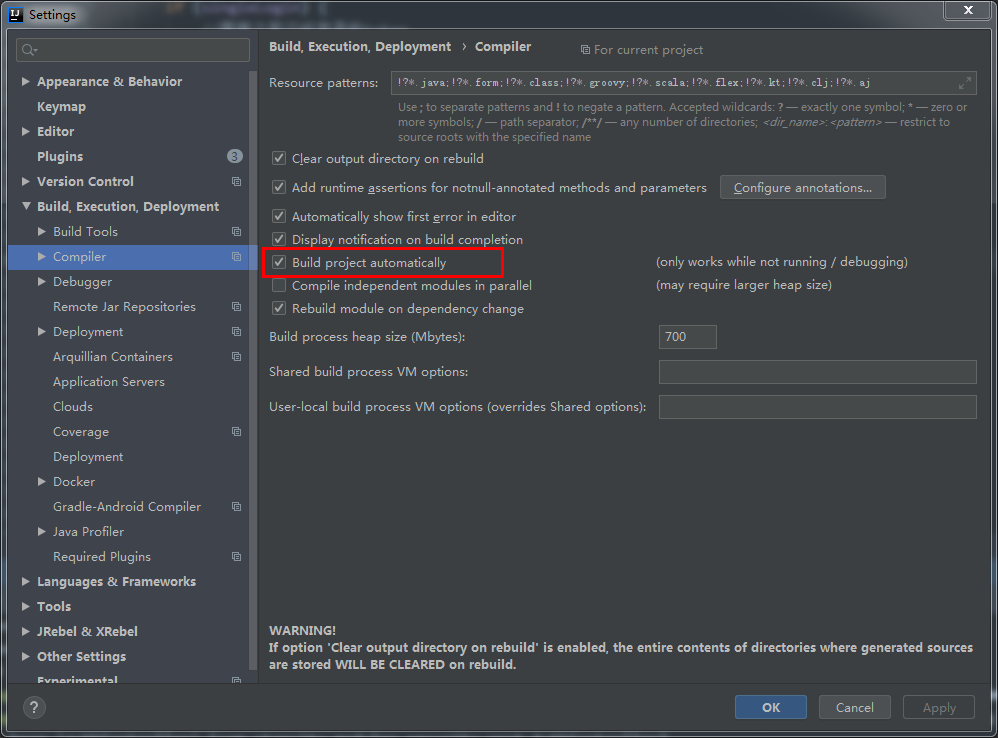Viewport: 998px width, 738px height.
Task: Click the project-level icon next to Build Tools
Action: click(x=236, y=232)
